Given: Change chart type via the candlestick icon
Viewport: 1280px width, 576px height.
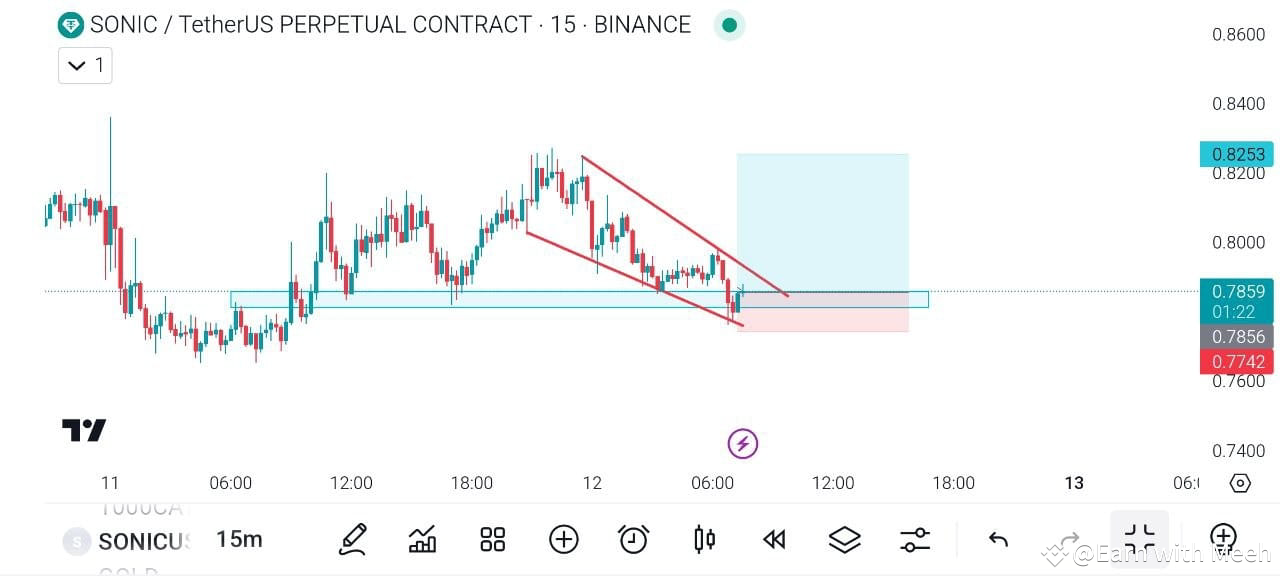Looking at the screenshot, I should [703, 539].
